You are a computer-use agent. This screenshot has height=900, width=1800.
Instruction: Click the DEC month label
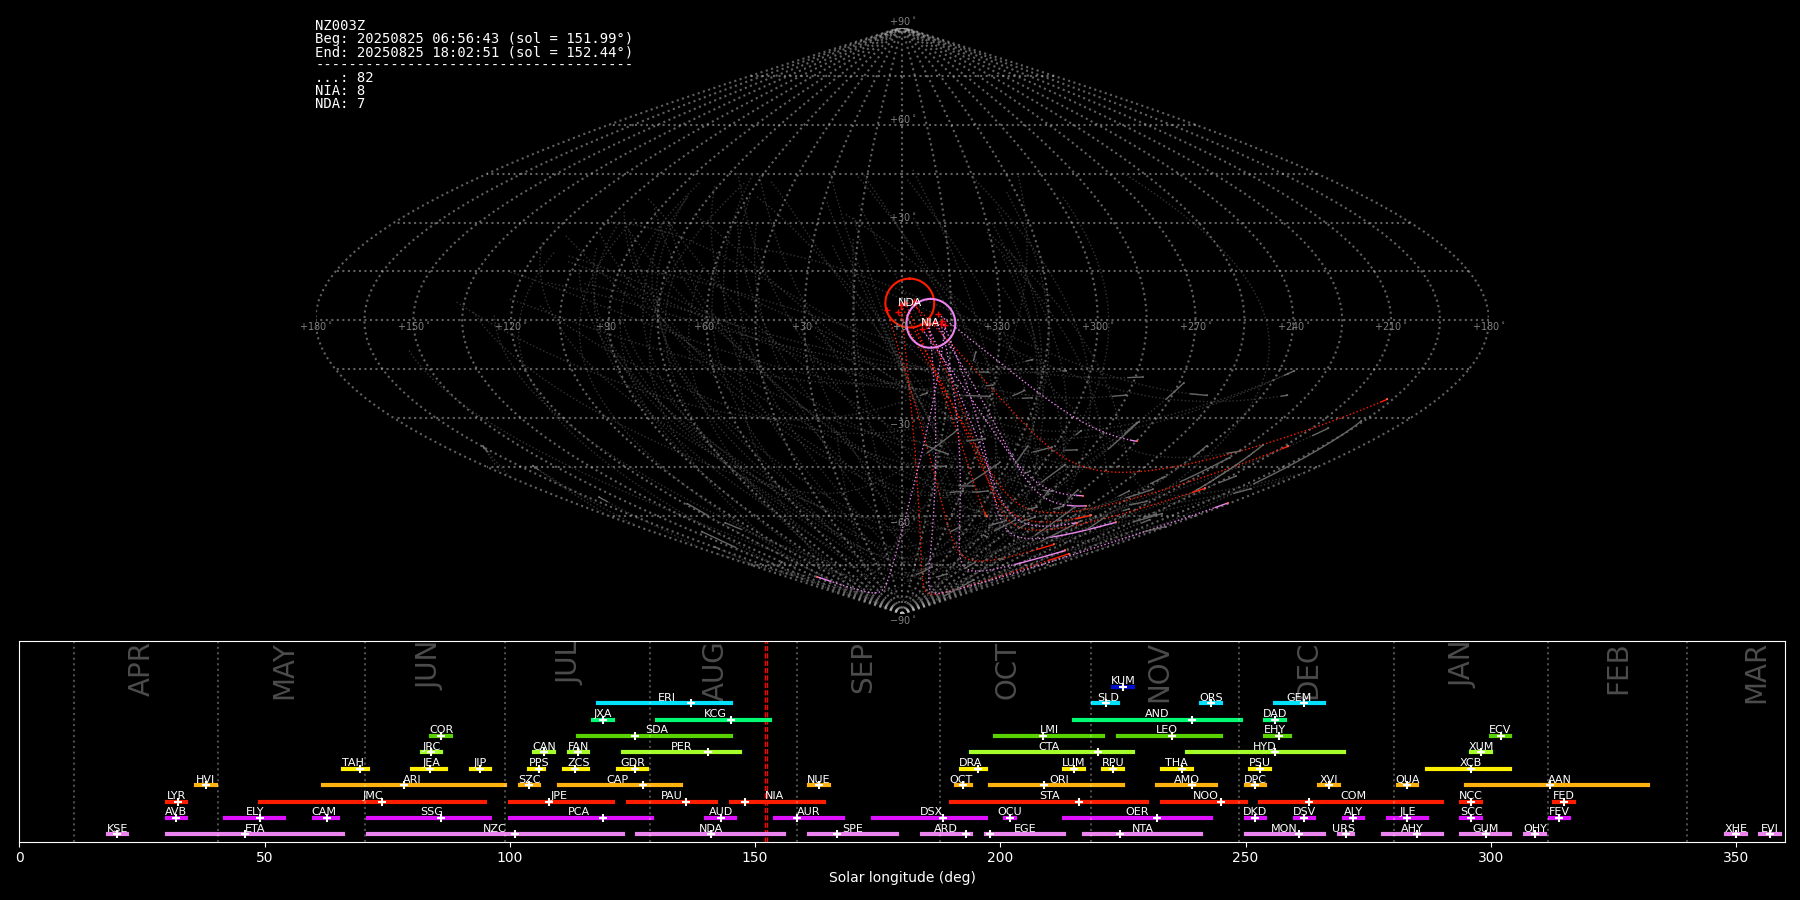click(x=1308, y=672)
